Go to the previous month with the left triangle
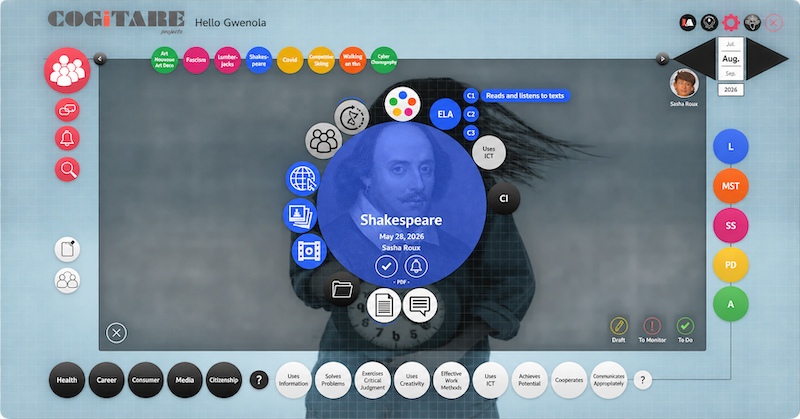The image size is (800, 419). point(695,59)
